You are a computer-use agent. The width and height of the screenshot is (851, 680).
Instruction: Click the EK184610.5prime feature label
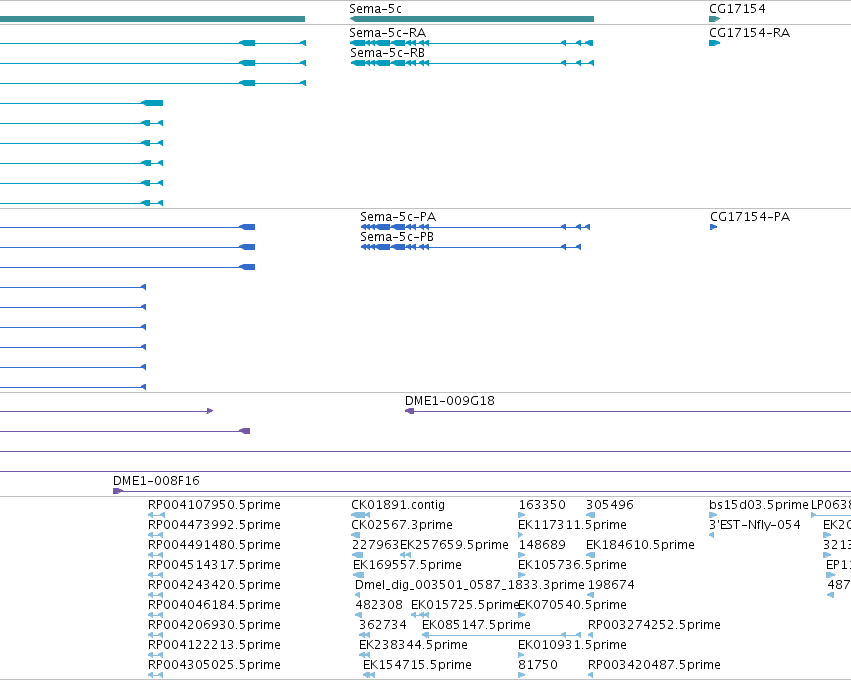pos(640,545)
